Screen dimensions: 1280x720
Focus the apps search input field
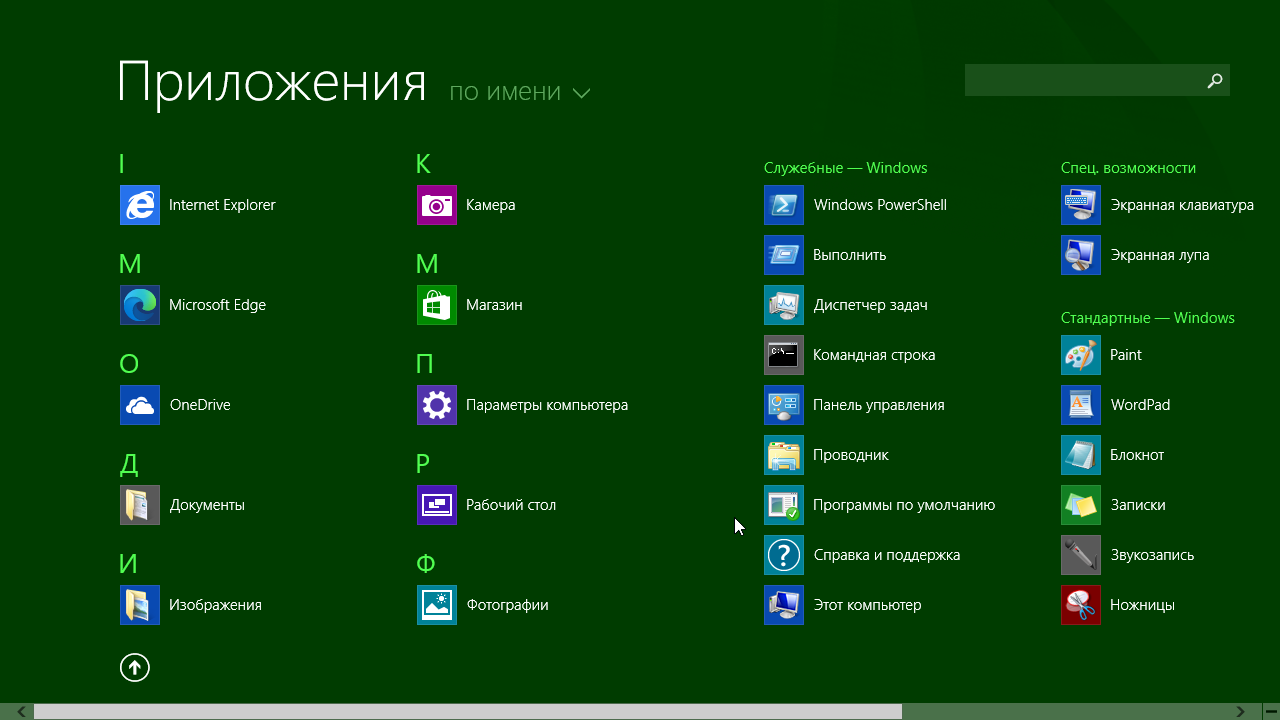1083,80
